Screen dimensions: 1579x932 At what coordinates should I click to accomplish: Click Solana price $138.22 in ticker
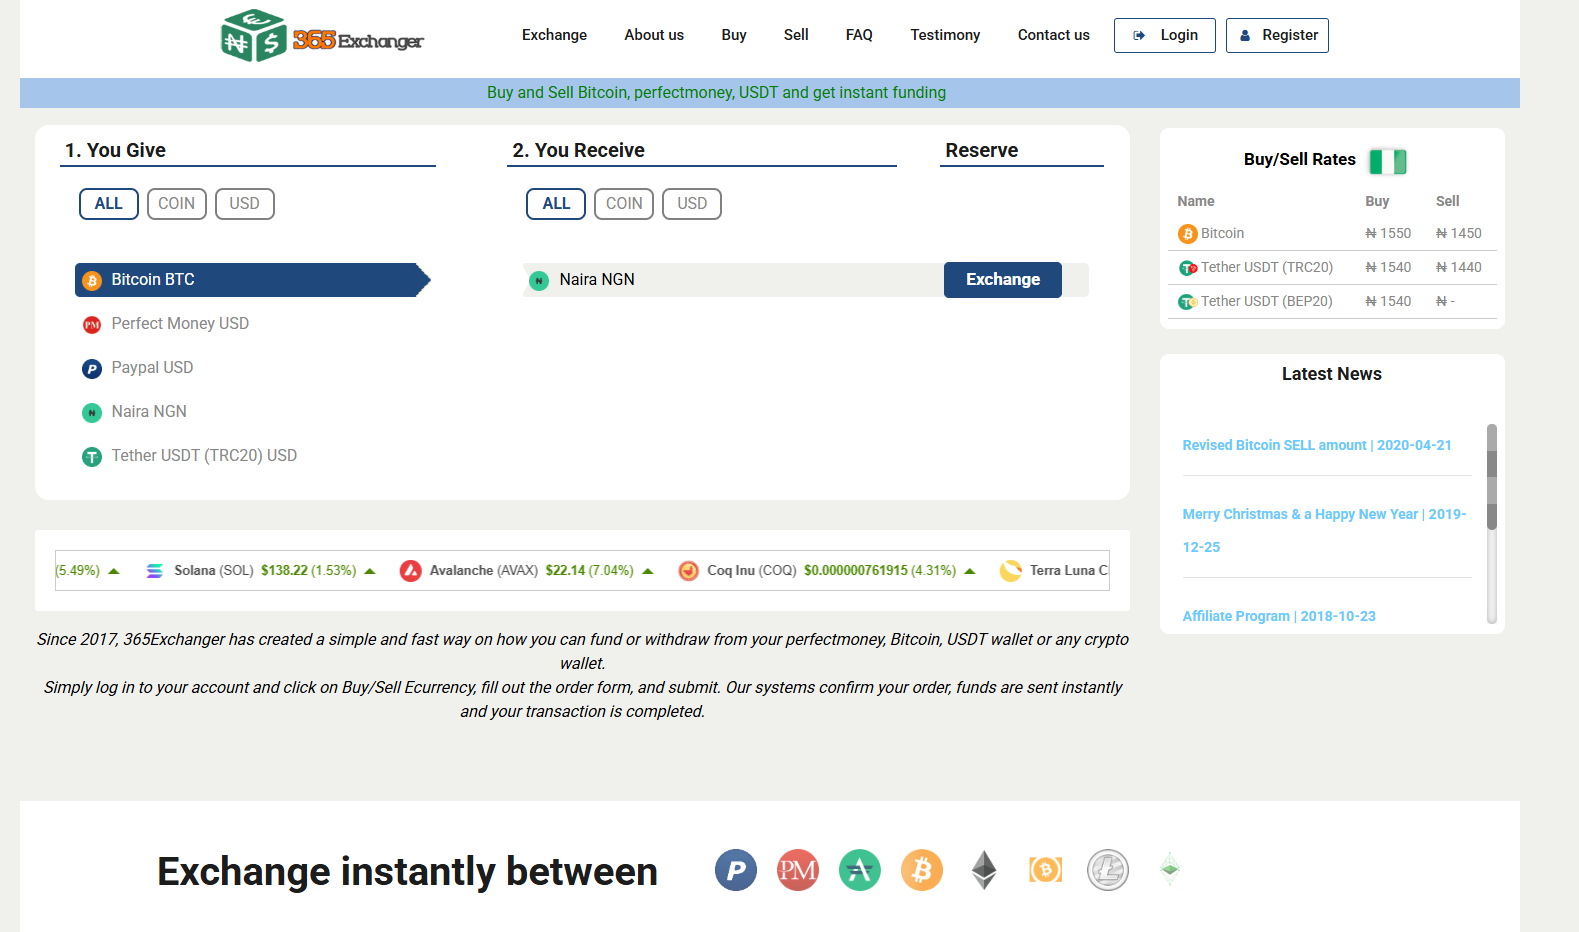pos(284,571)
